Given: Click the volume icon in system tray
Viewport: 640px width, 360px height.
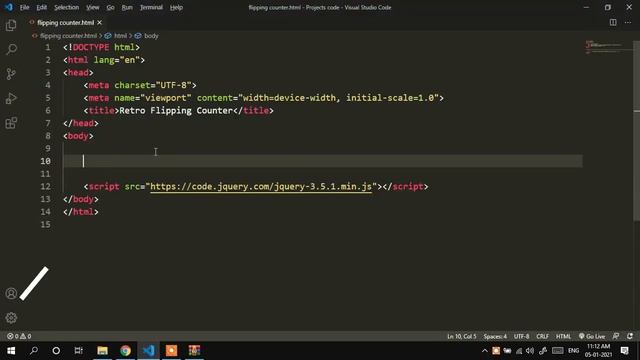Looking at the screenshot, I should (530, 351).
